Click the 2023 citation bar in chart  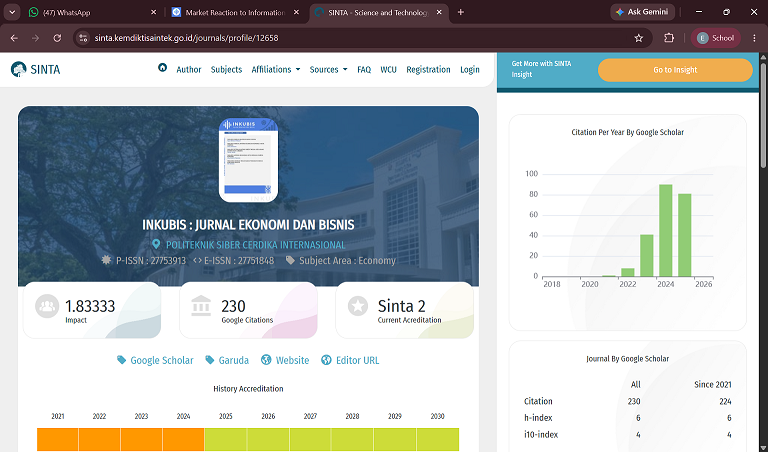tap(647, 255)
